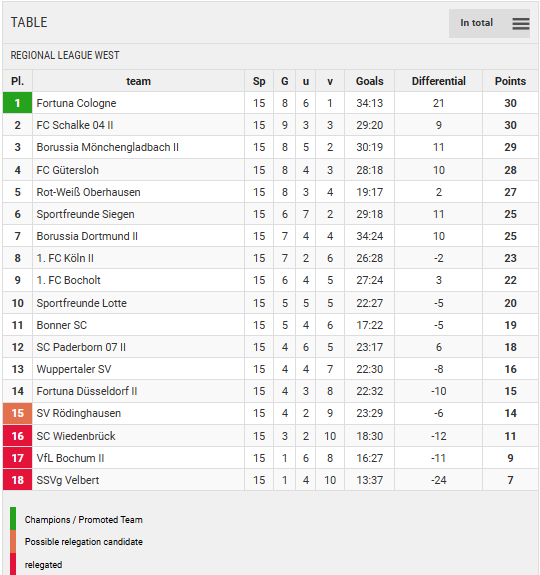Open SV Rödinghausen team link
The width and height of the screenshot is (540, 575).
(78, 413)
